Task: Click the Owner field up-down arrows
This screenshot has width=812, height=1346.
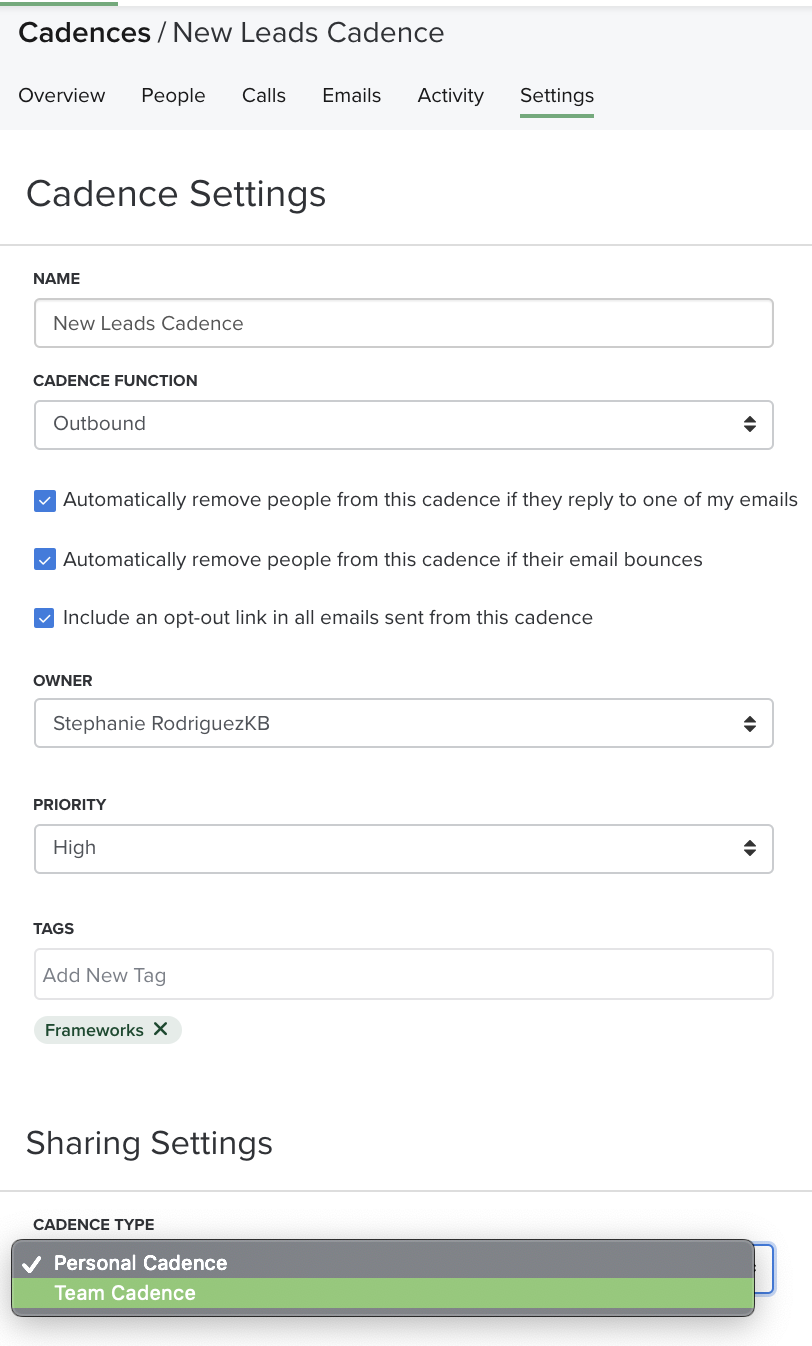Action: tap(749, 724)
